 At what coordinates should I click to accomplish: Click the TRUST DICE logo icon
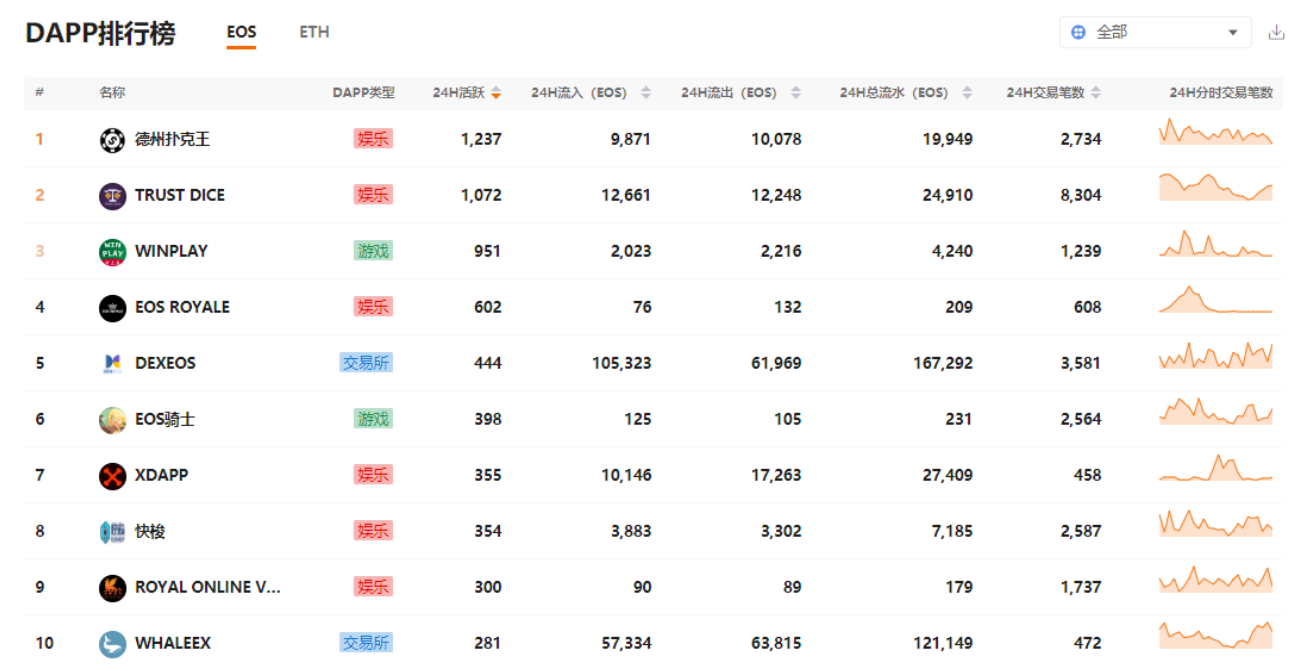point(112,196)
